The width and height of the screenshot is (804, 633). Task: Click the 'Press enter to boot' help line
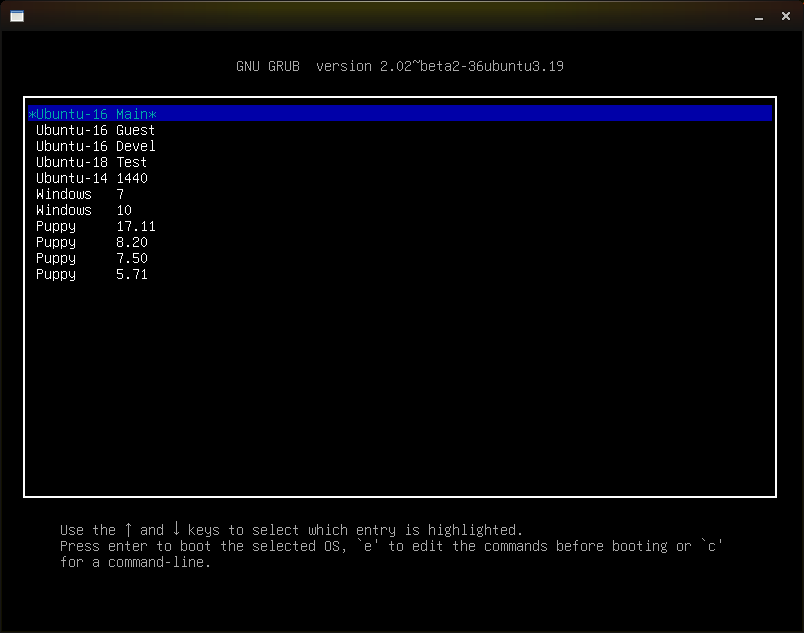pyautogui.click(x=391, y=546)
